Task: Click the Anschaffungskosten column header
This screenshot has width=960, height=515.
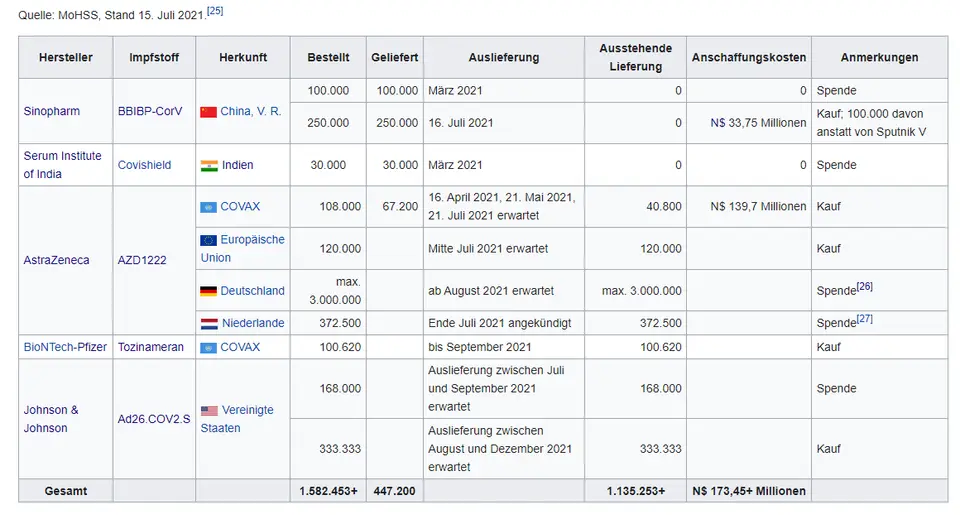Action: click(749, 57)
